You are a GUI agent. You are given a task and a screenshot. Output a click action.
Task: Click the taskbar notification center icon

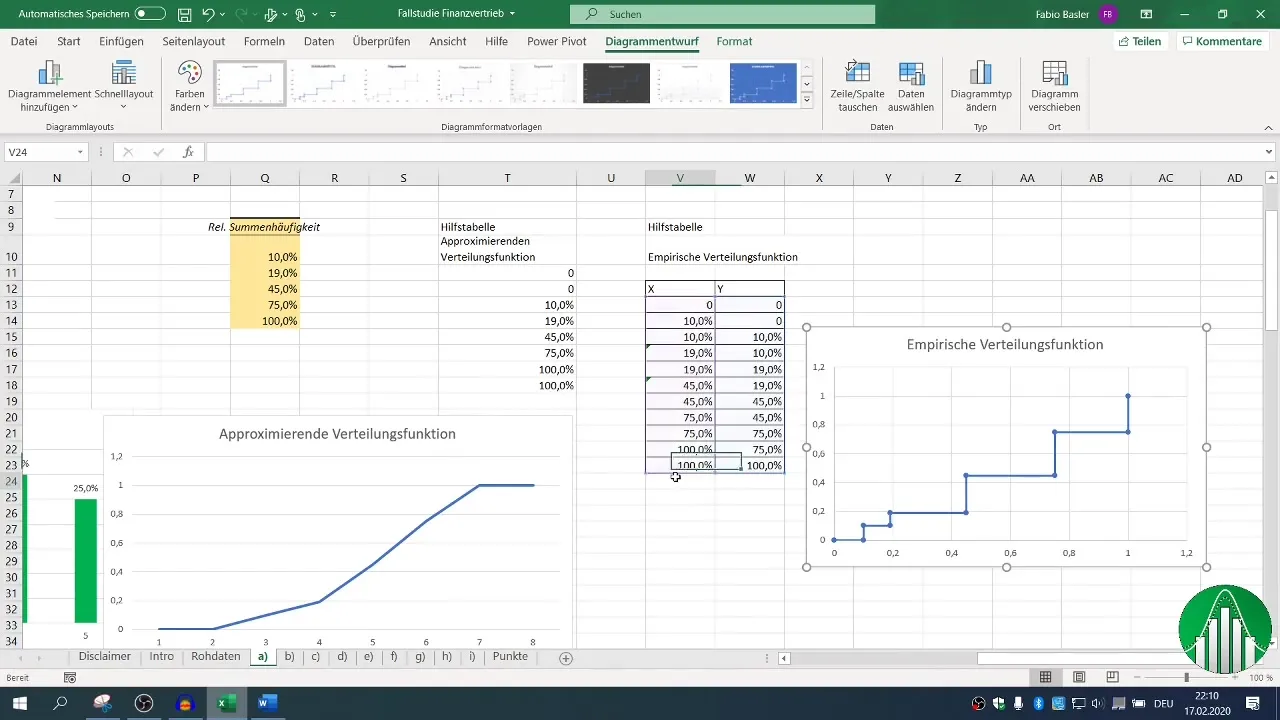click(1253, 703)
